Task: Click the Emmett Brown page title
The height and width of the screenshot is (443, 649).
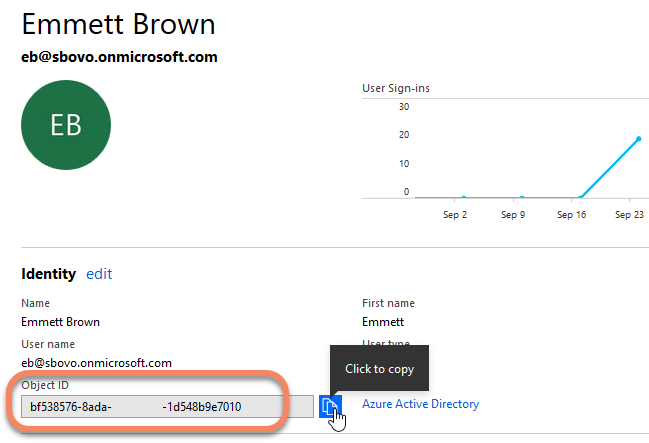Action: pos(118,24)
